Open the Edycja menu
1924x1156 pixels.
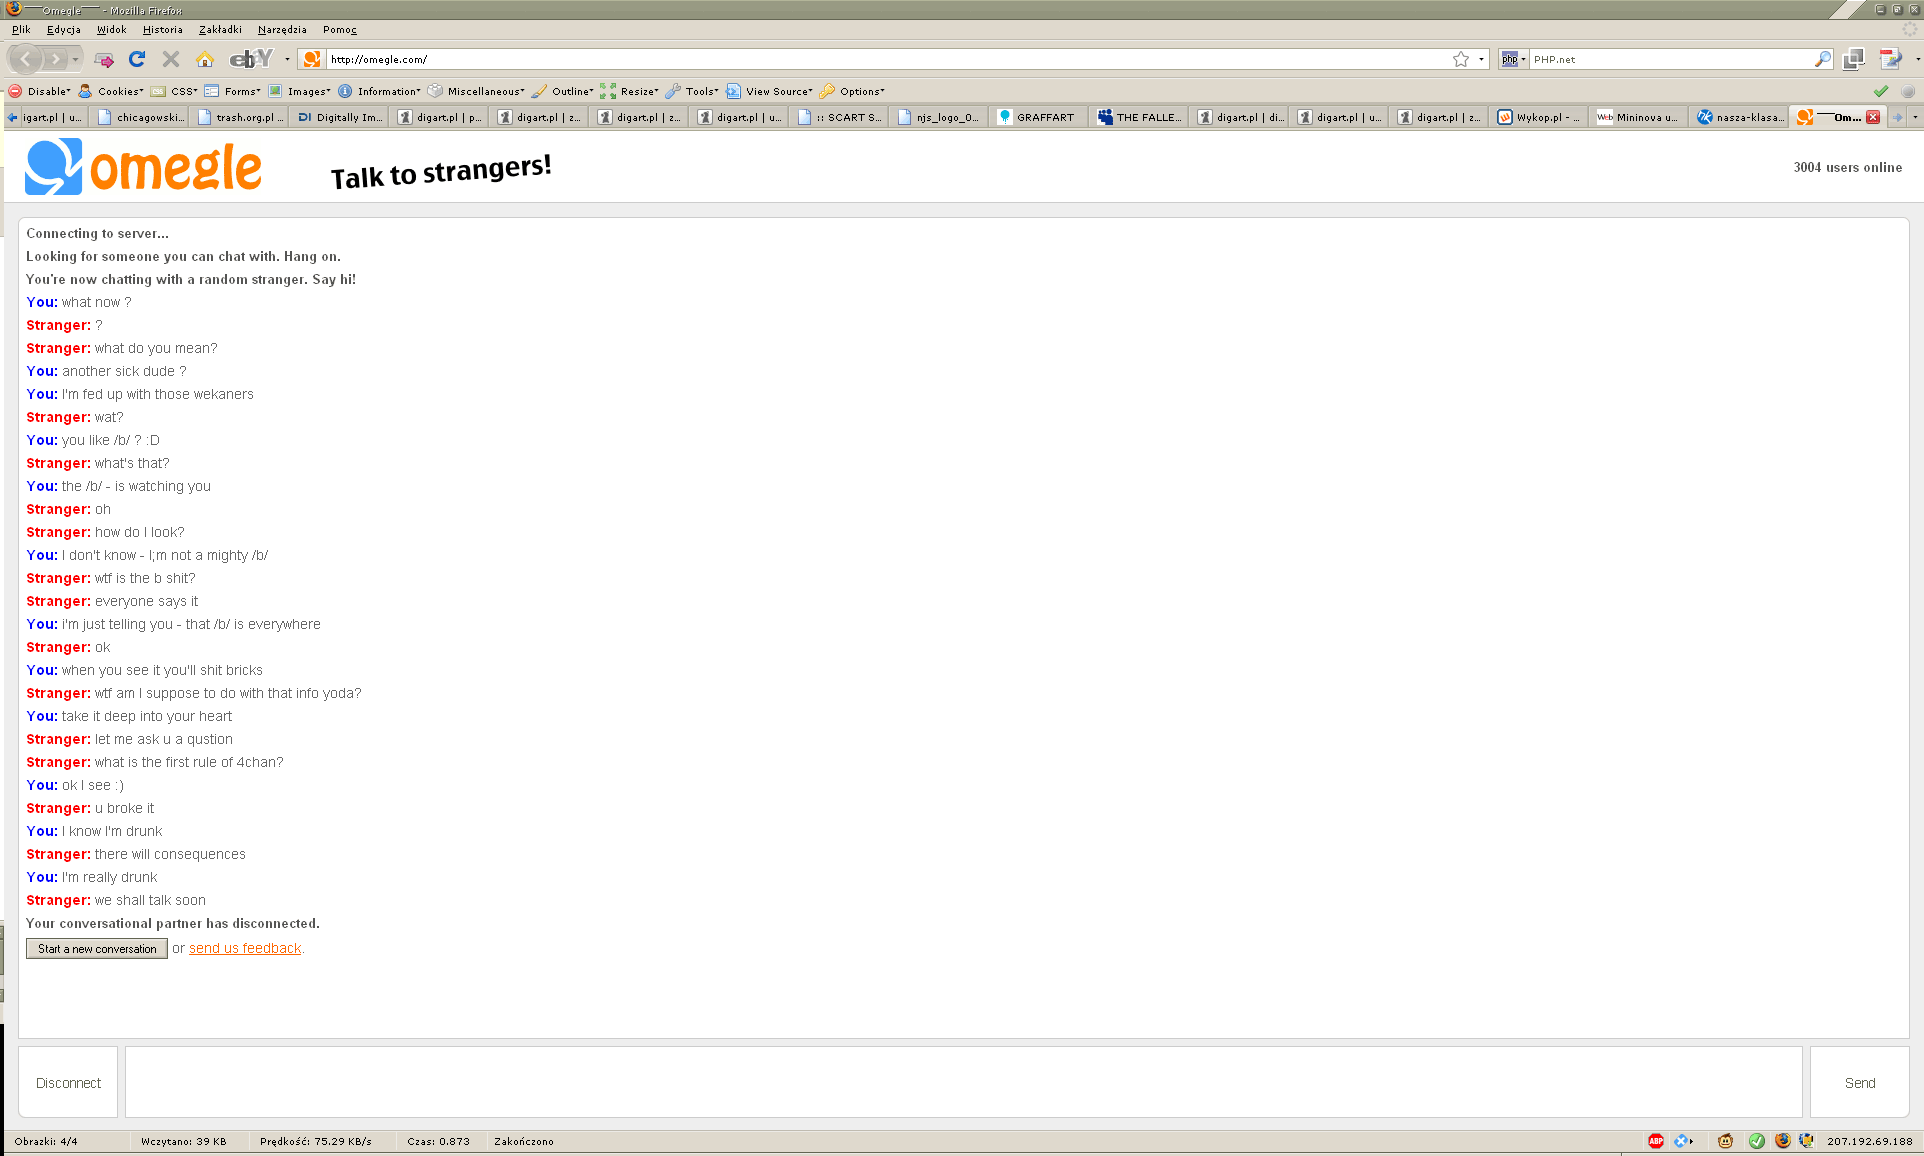point(64,30)
